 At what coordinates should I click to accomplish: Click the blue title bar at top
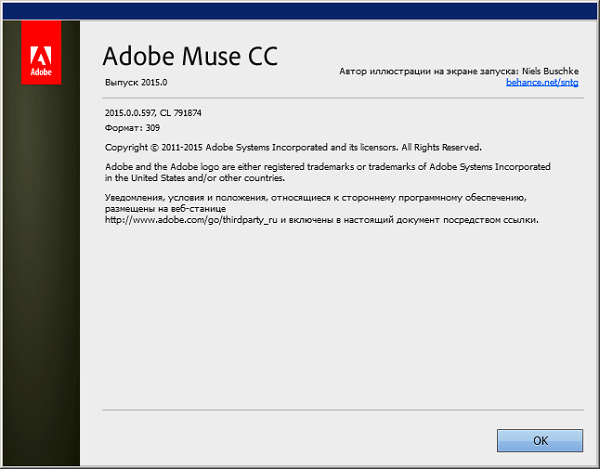[x=300, y=10]
